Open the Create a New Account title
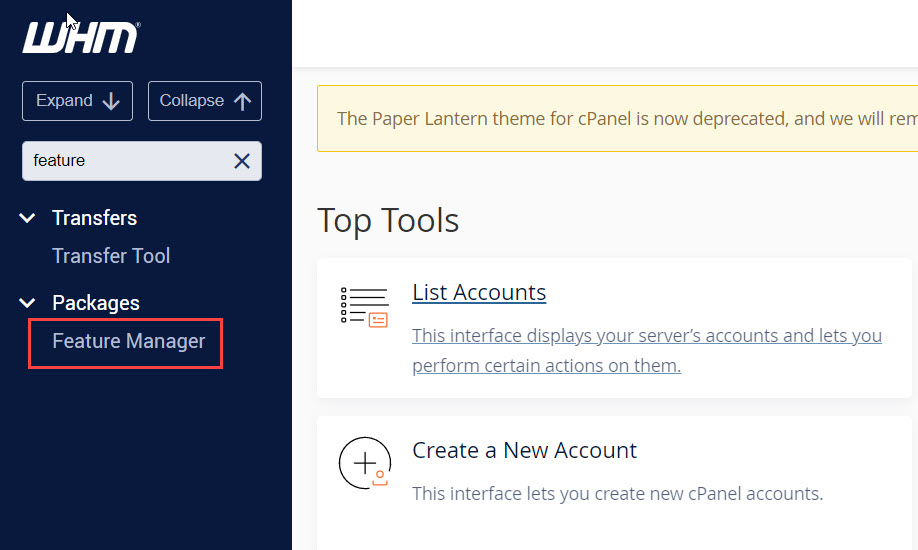The height and width of the screenshot is (550, 918). [x=524, y=450]
